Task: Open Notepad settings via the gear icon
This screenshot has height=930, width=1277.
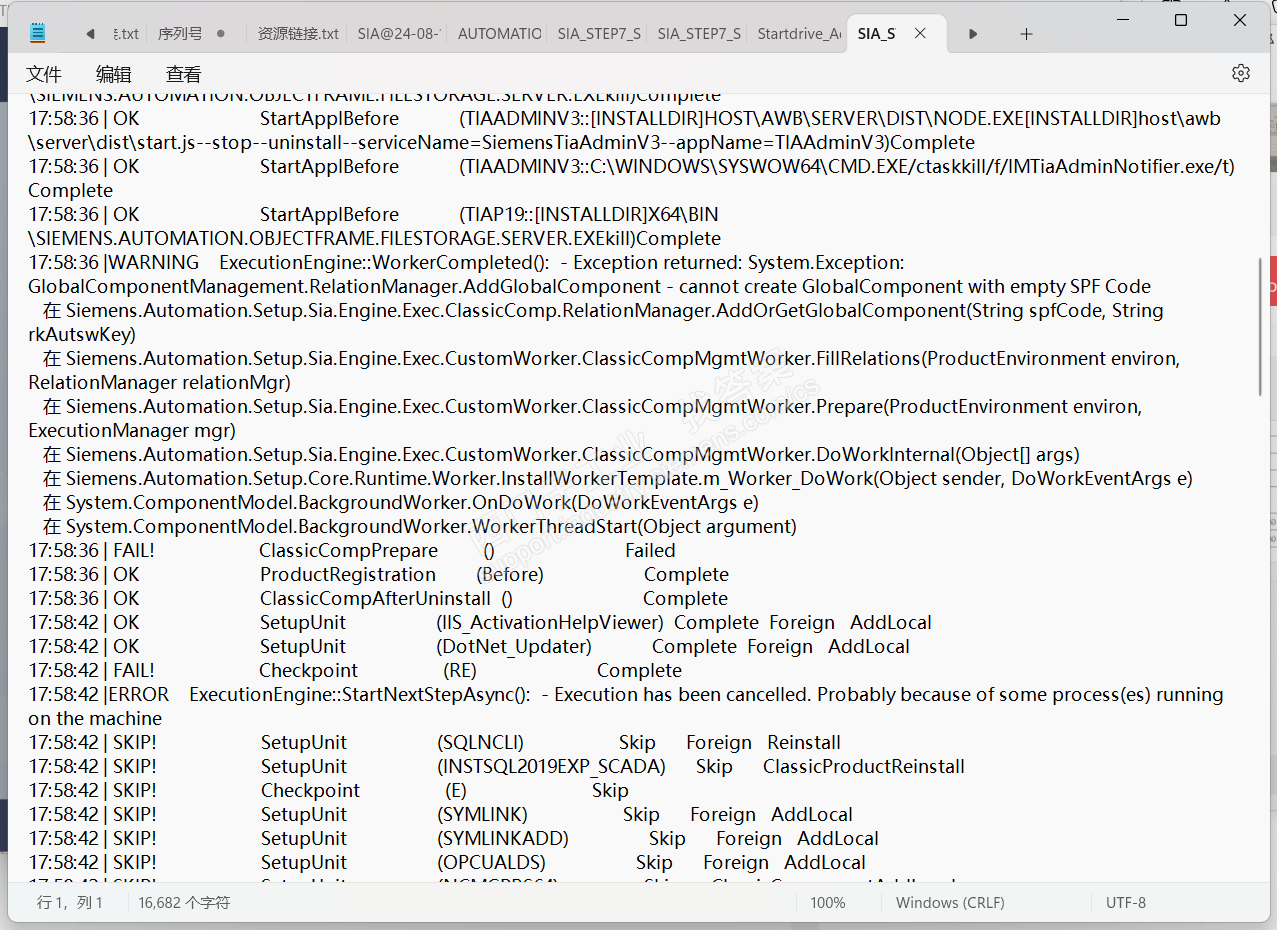Action: pyautogui.click(x=1241, y=73)
